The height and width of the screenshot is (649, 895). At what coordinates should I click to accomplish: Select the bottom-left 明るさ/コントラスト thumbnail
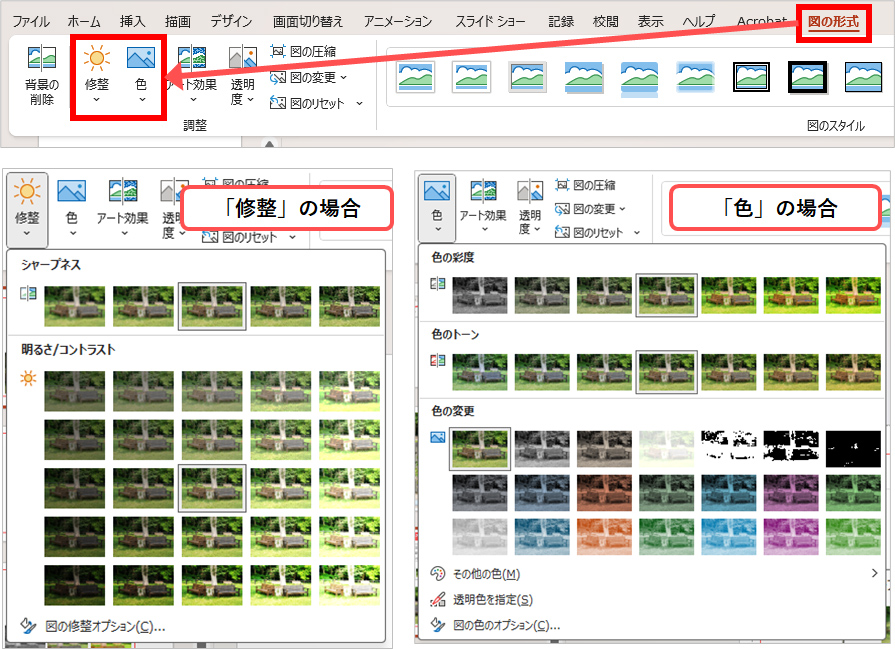point(74,585)
